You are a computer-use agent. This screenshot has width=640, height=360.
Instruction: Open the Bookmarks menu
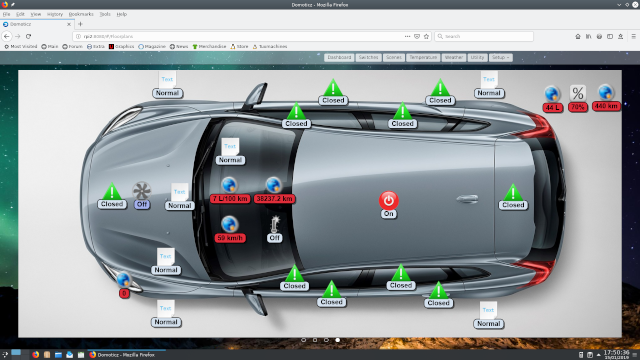pyautogui.click(x=81, y=14)
